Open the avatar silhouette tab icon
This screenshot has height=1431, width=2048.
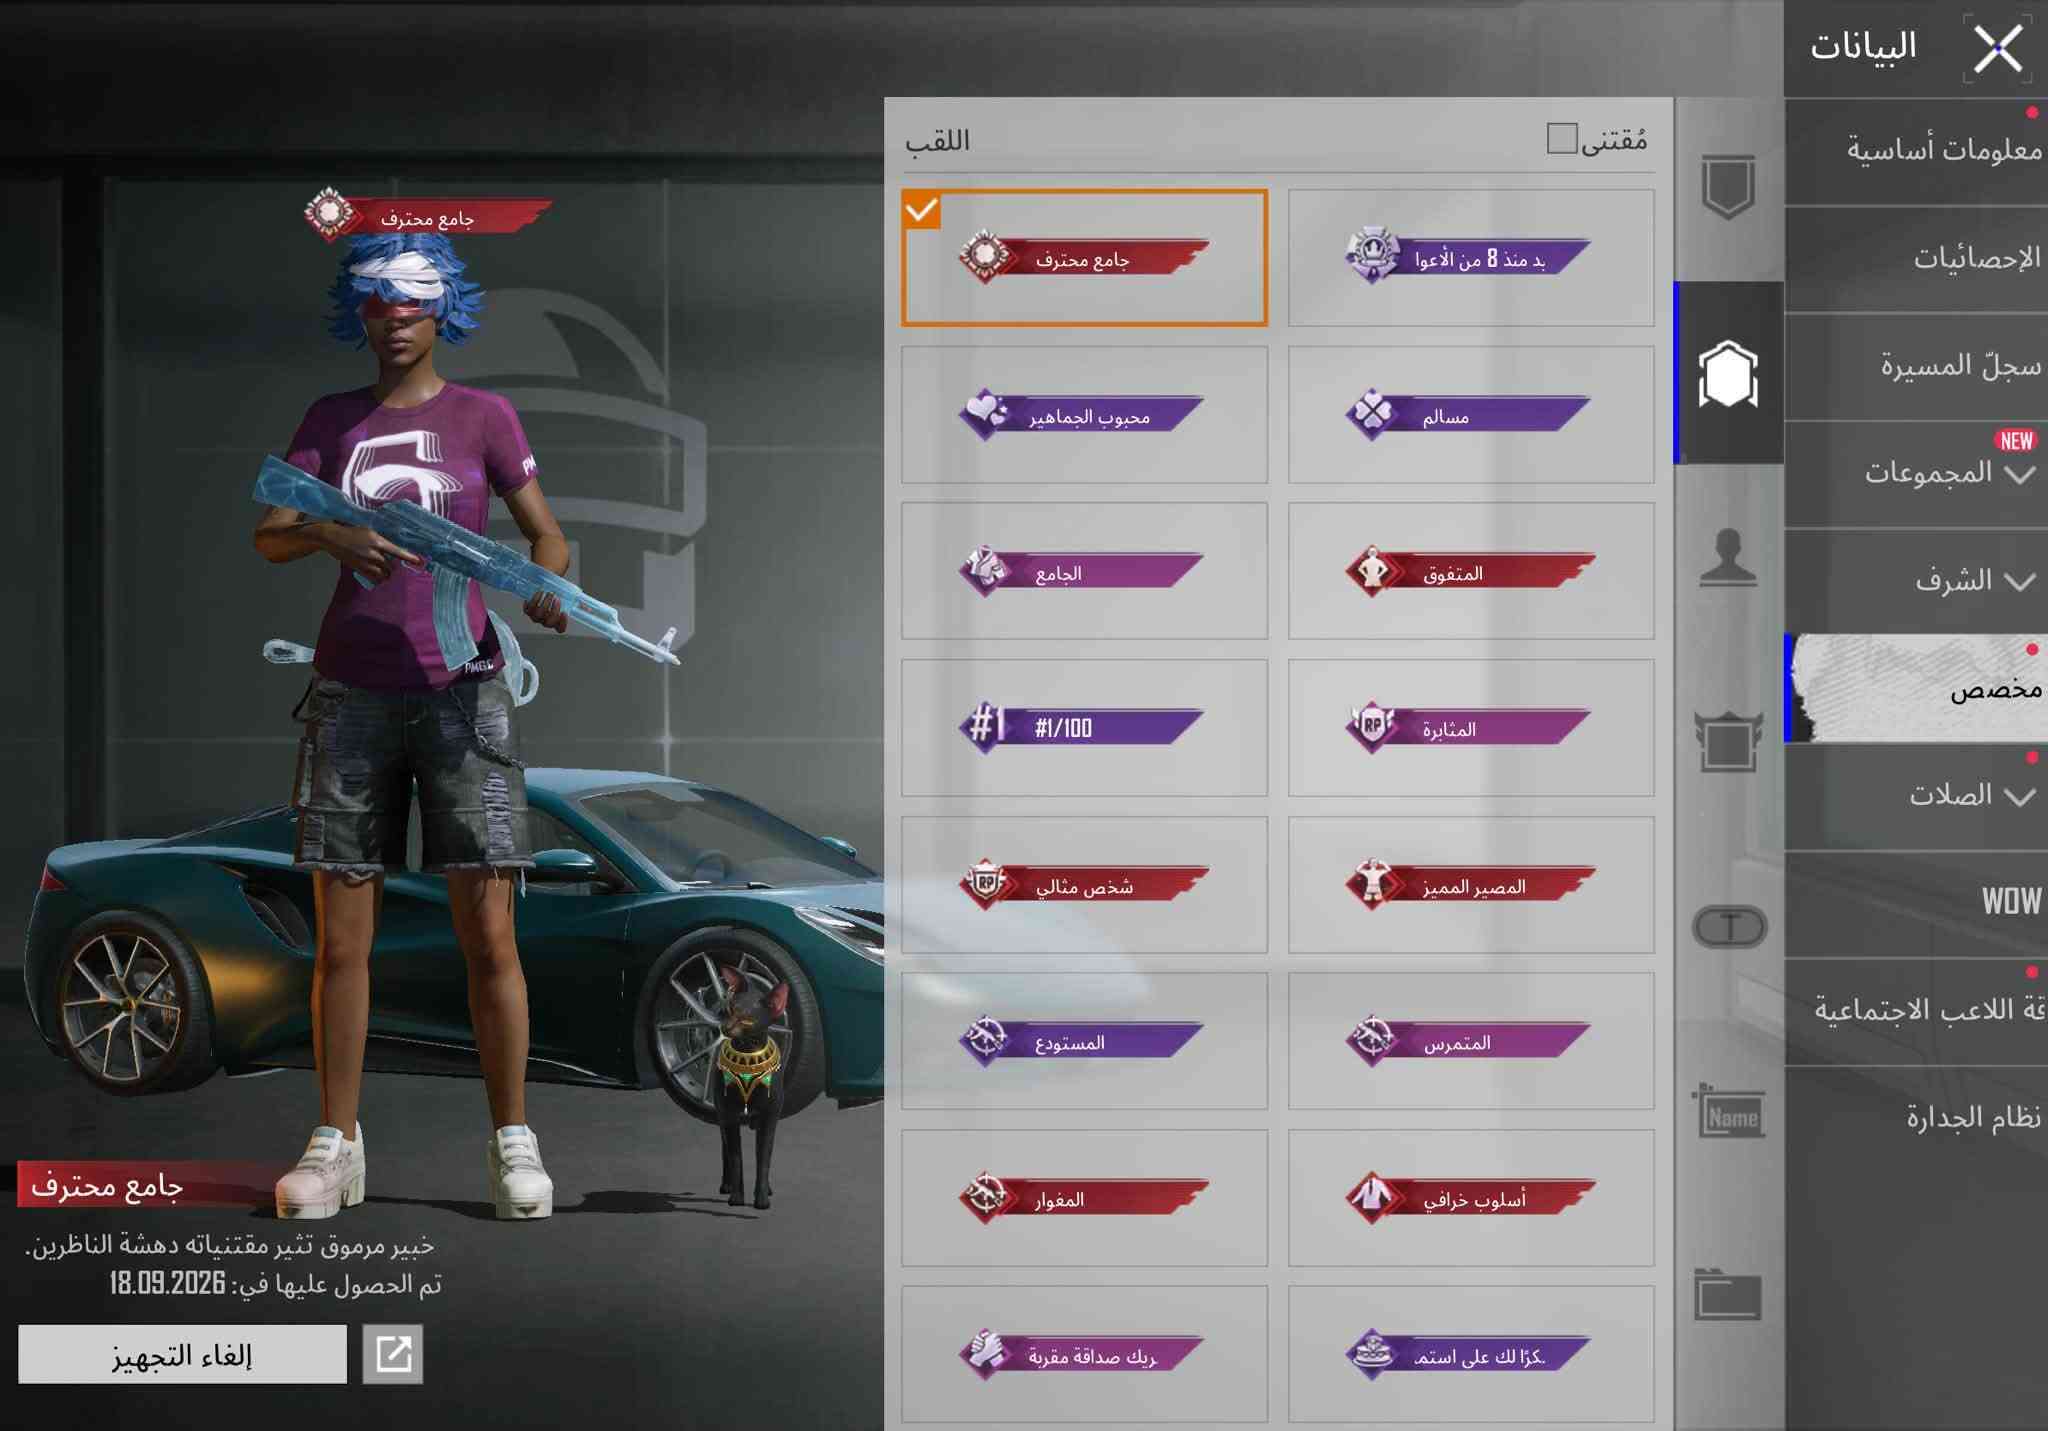[x=1728, y=557]
